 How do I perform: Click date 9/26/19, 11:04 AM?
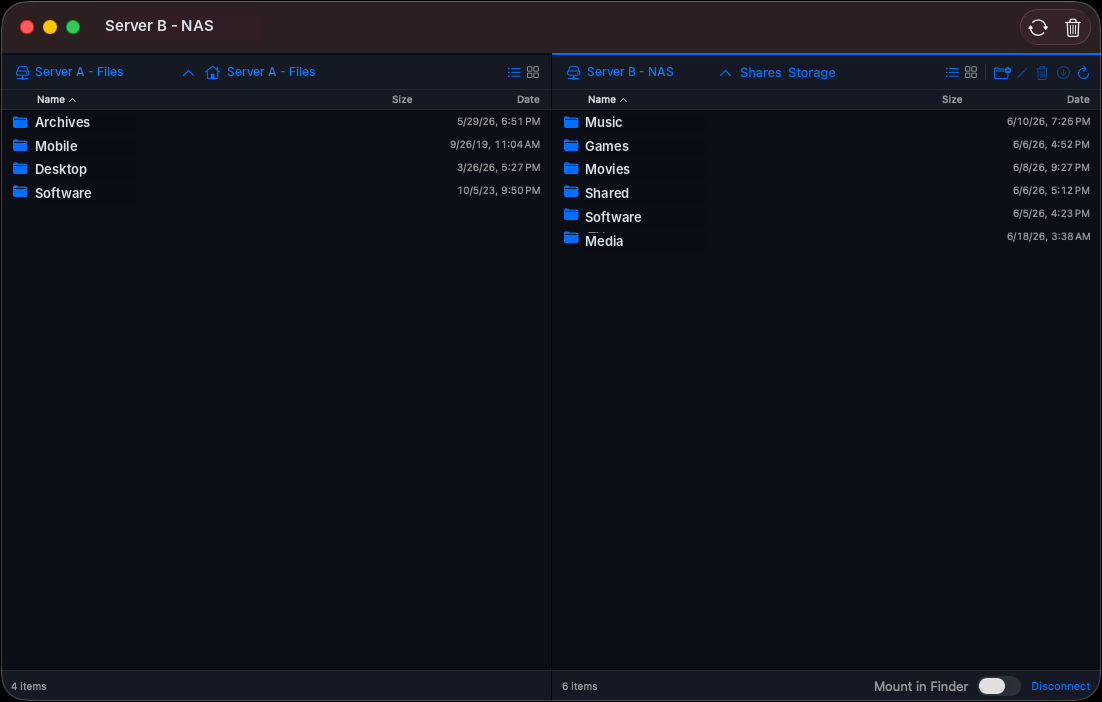[x=495, y=145]
